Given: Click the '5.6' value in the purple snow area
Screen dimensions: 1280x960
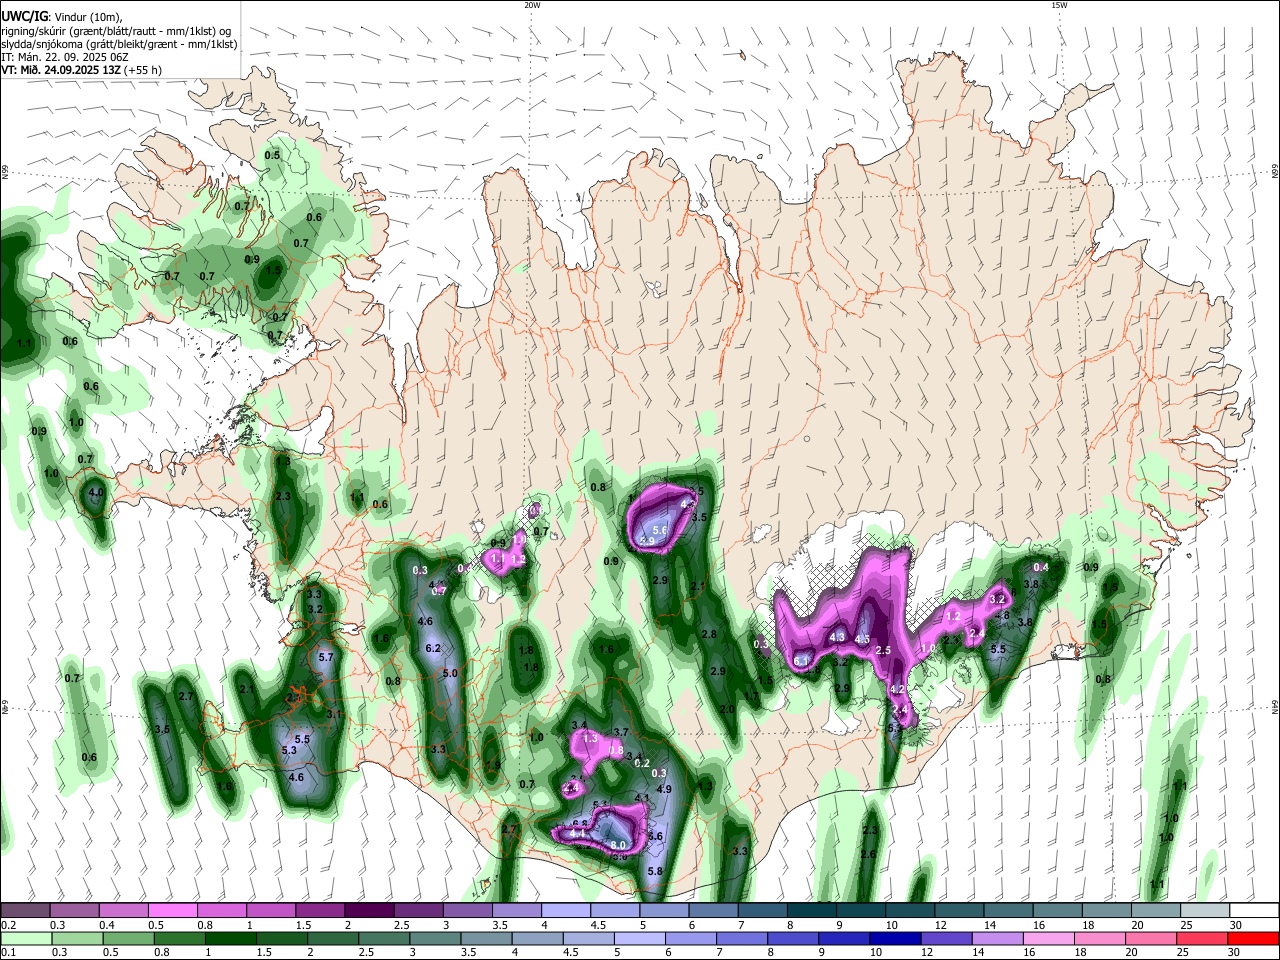Looking at the screenshot, I should (x=660, y=529).
